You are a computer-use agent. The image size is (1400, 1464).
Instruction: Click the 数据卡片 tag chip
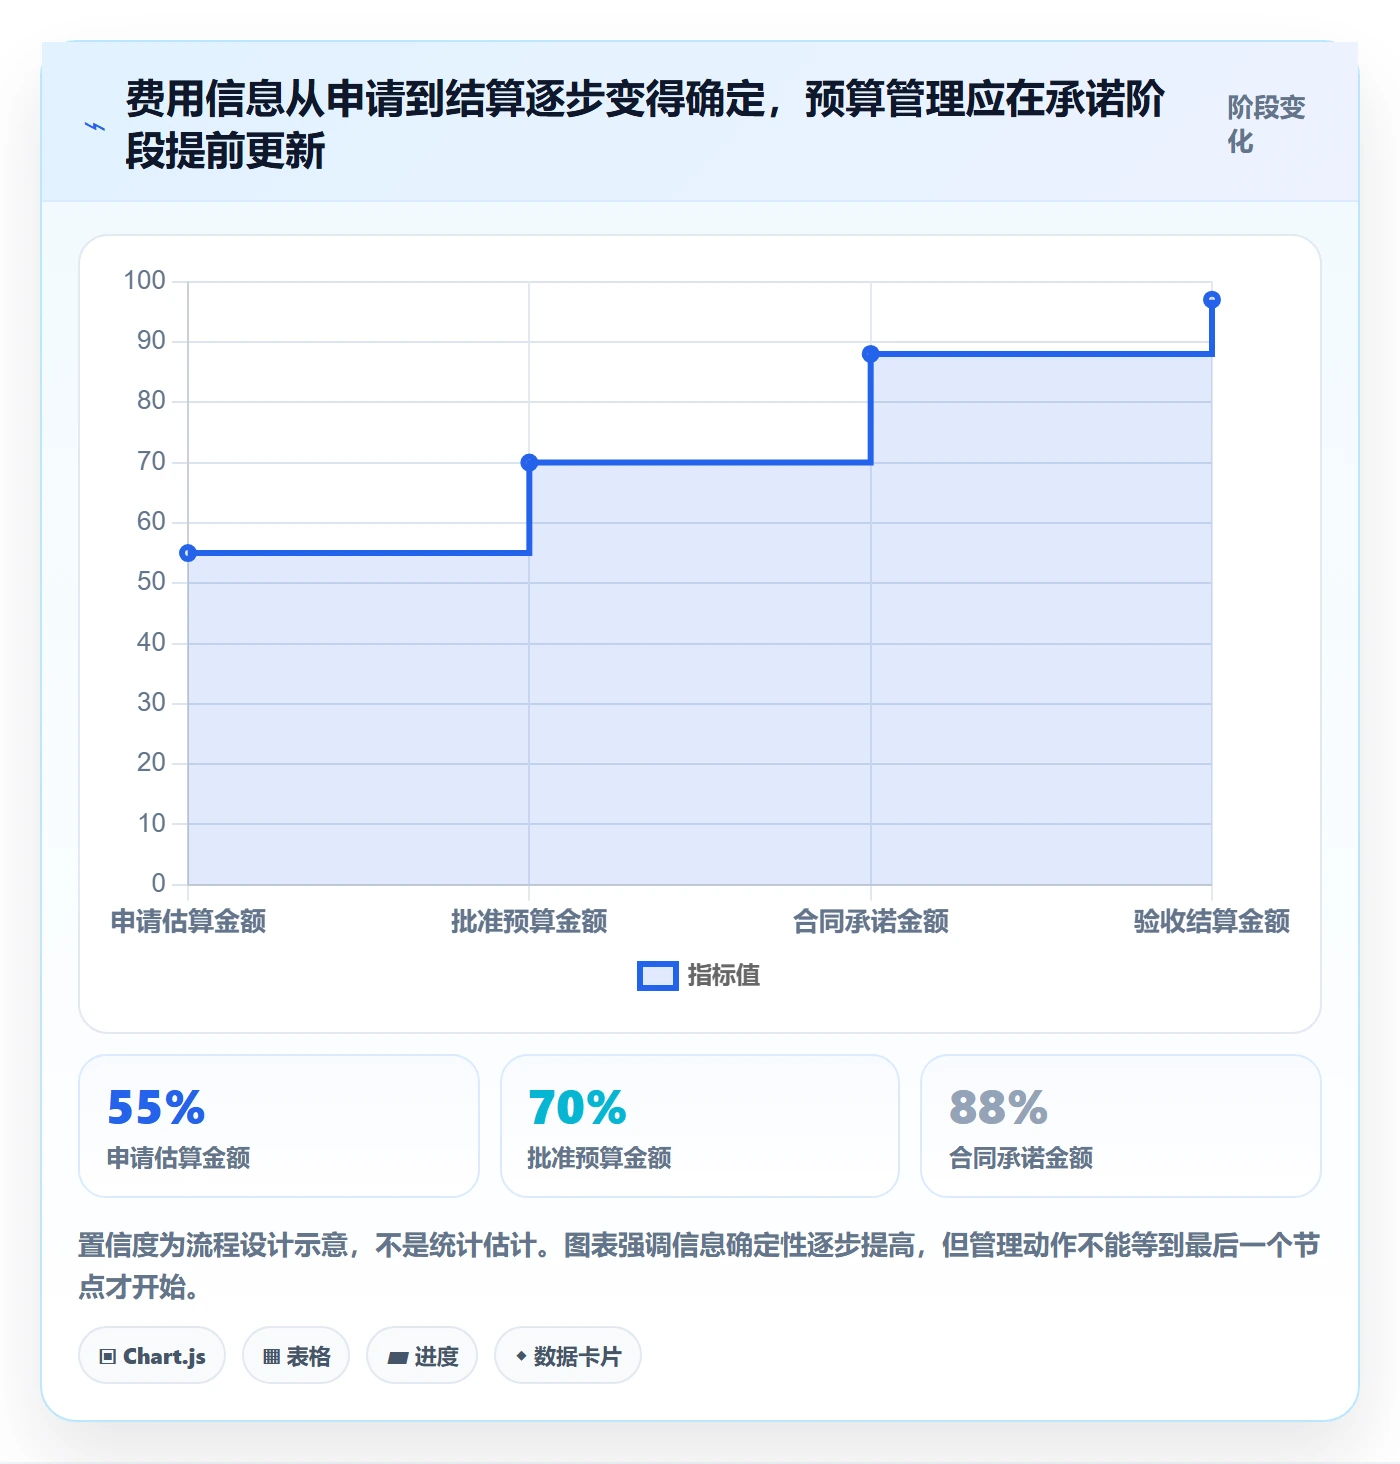tap(568, 1356)
